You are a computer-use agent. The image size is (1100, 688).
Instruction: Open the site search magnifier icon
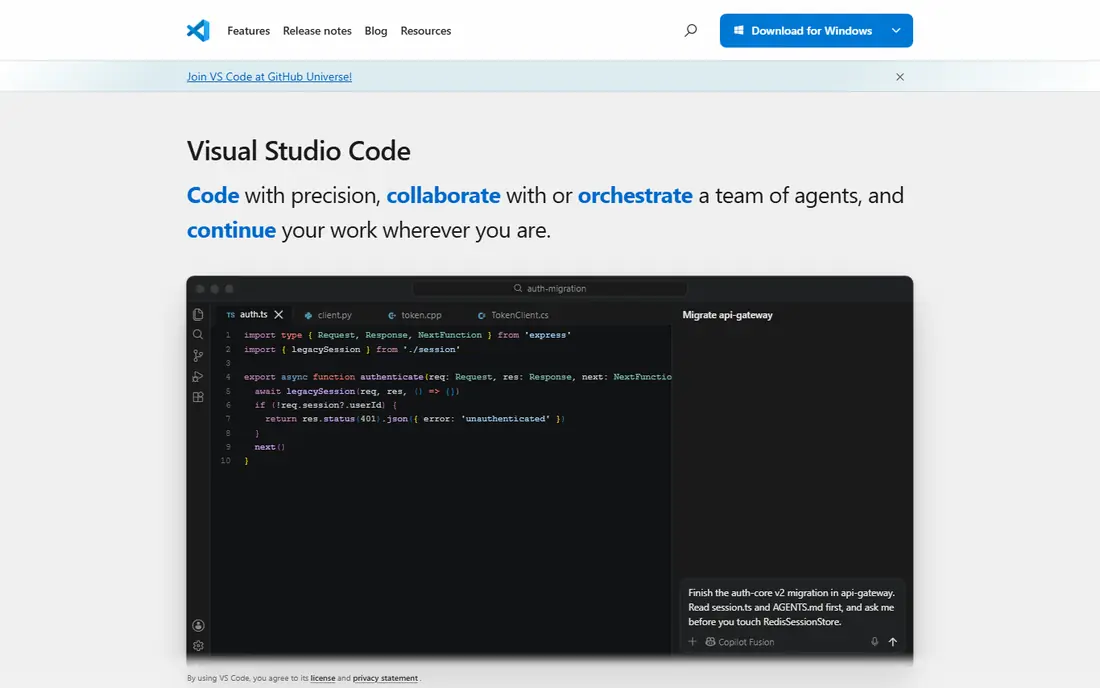[691, 30]
